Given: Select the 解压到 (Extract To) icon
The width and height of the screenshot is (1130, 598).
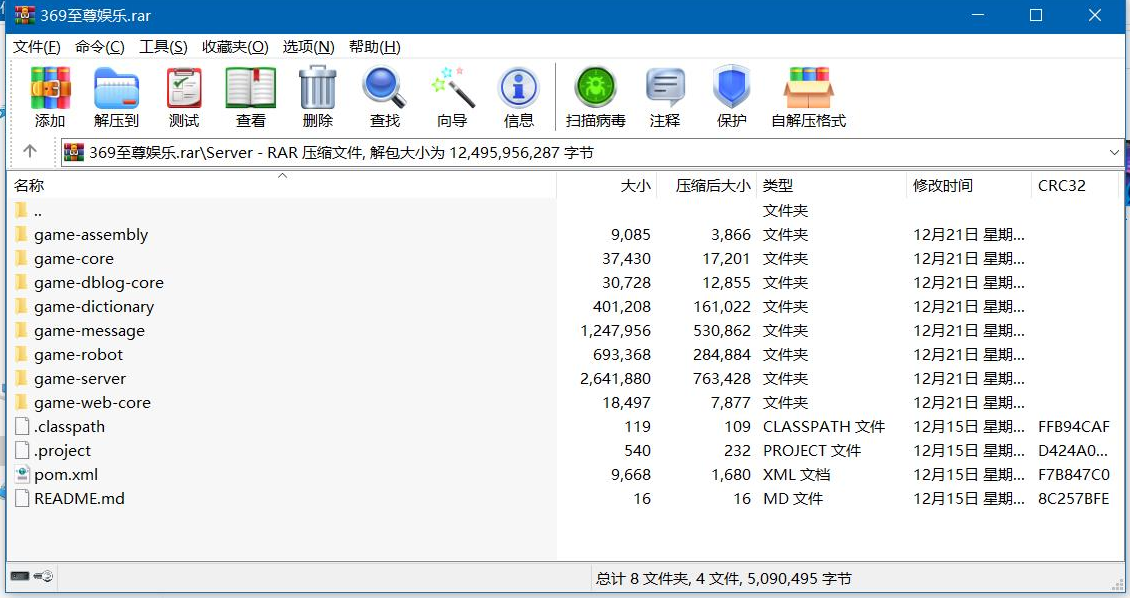Looking at the screenshot, I should point(117,95).
